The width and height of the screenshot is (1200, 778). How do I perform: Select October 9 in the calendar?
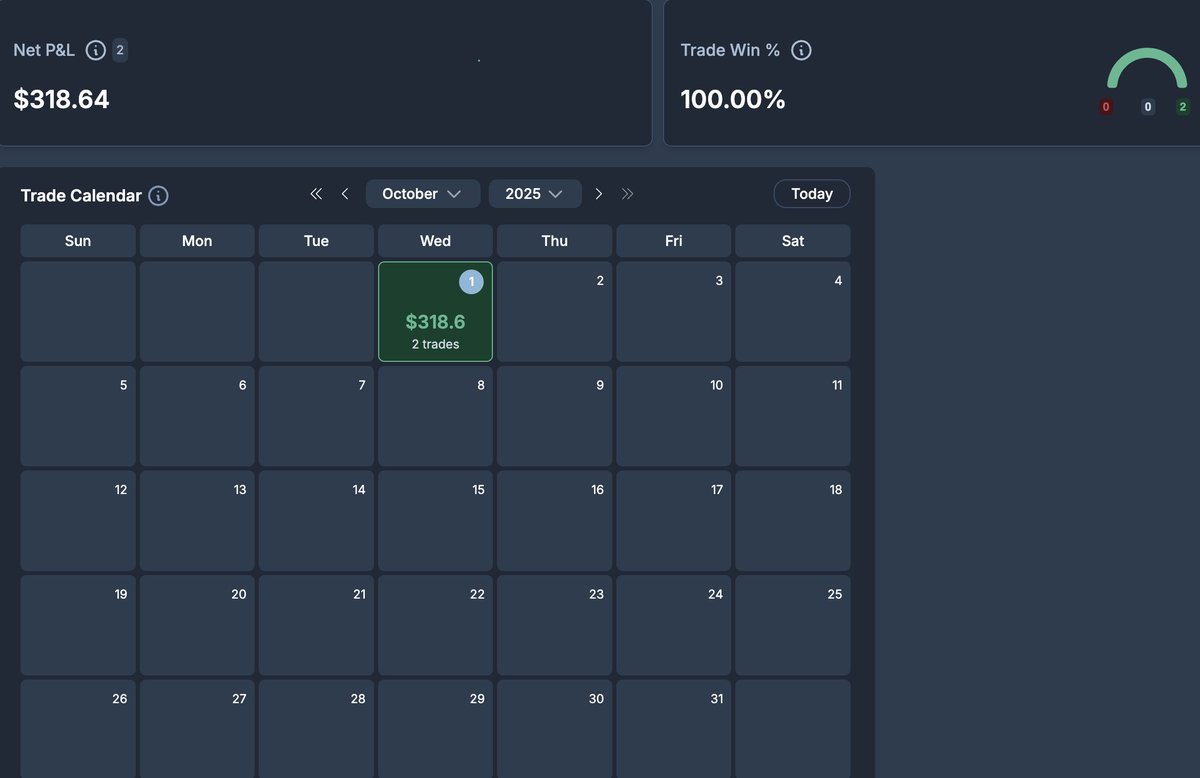(554, 416)
